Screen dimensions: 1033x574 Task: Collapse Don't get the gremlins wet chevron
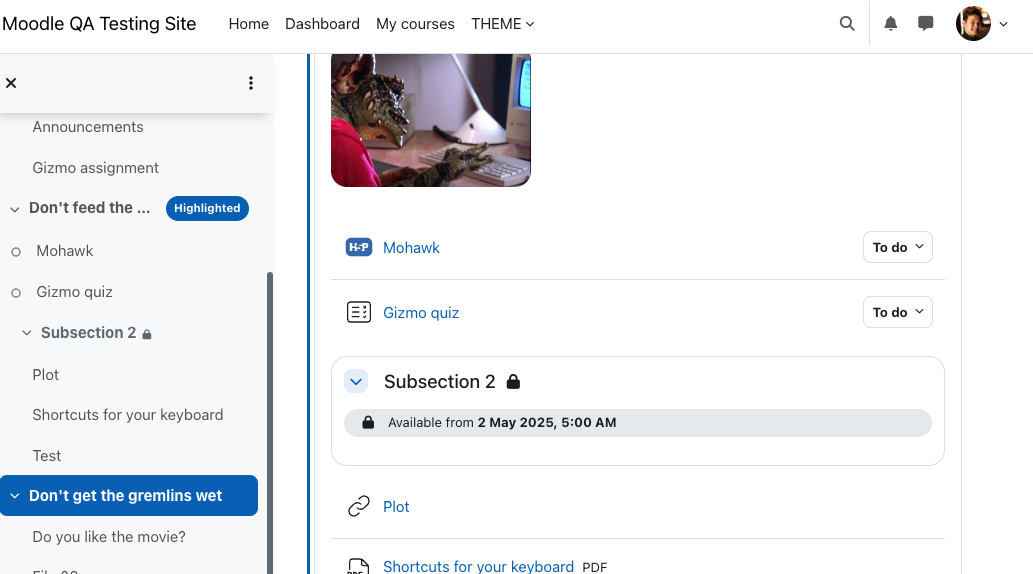14,496
